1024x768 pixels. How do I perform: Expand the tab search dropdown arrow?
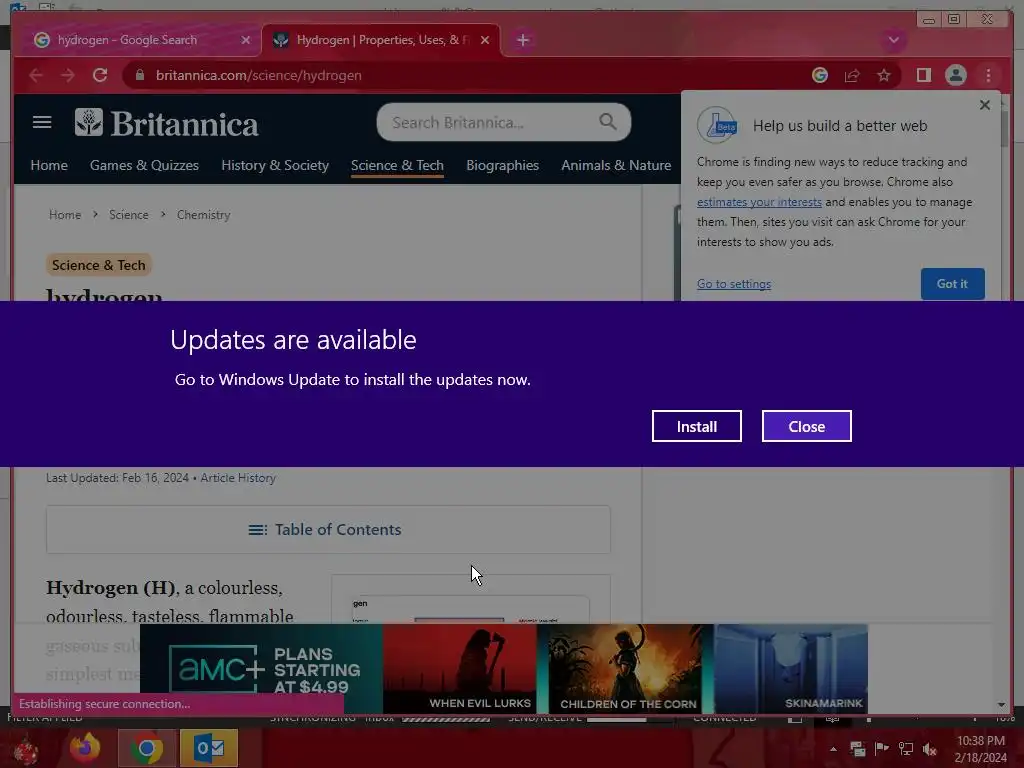[x=893, y=40]
